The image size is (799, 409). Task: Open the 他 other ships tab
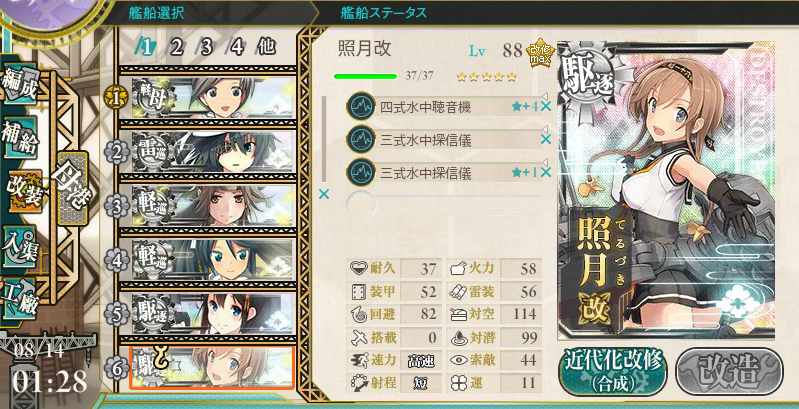[266, 47]
